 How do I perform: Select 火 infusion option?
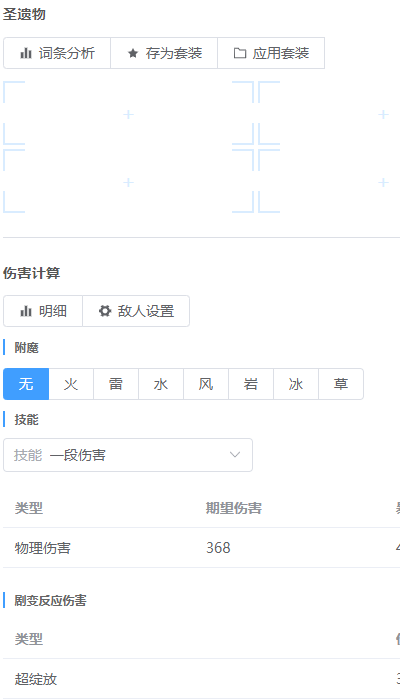(71, 384)
